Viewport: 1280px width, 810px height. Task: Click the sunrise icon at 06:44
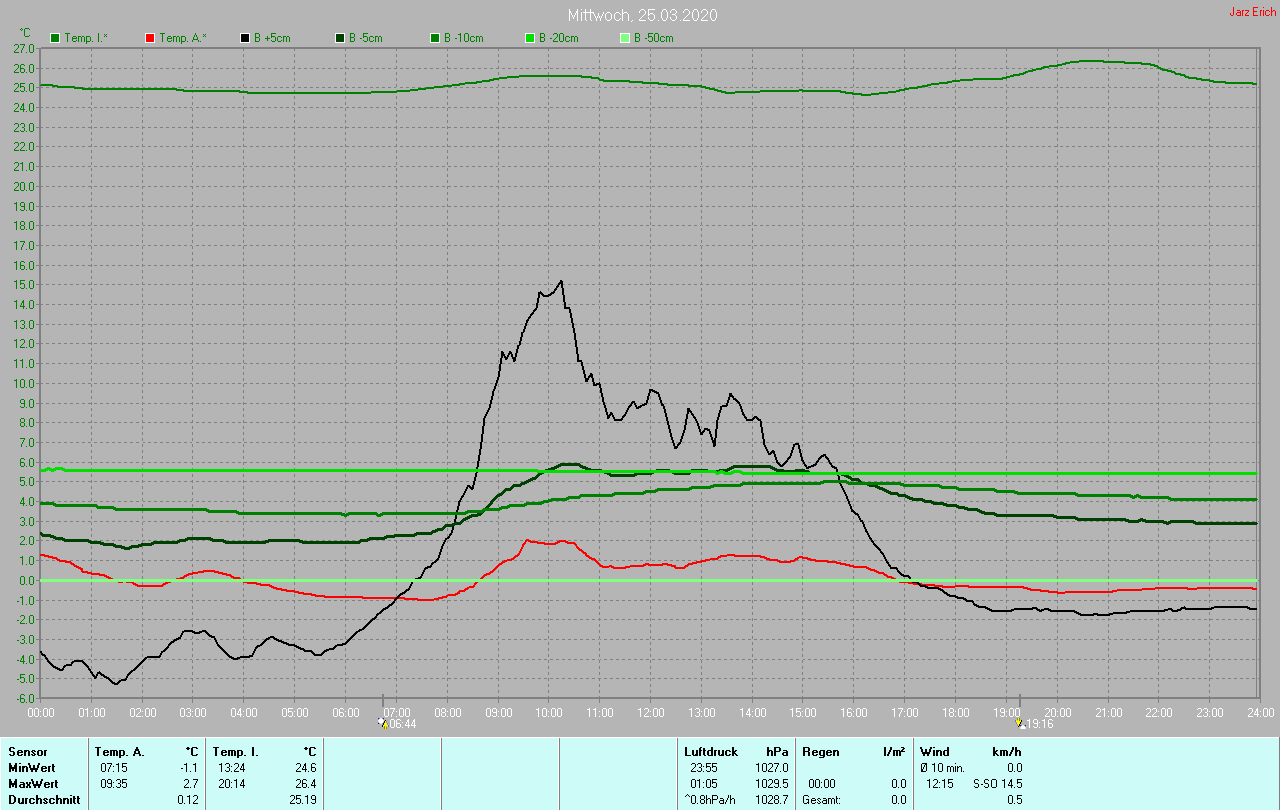(x=383, y=723)
